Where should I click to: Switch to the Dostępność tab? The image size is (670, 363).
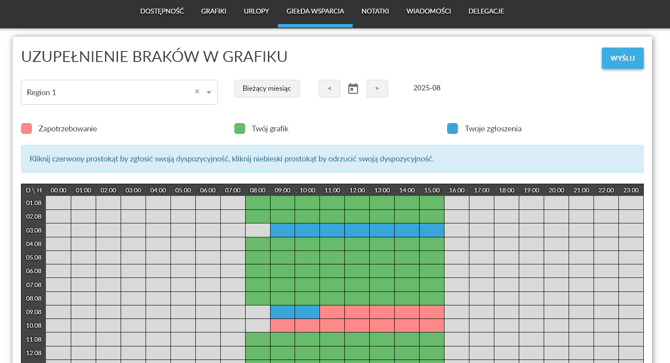pyautogui.click(x=162, y=11)
